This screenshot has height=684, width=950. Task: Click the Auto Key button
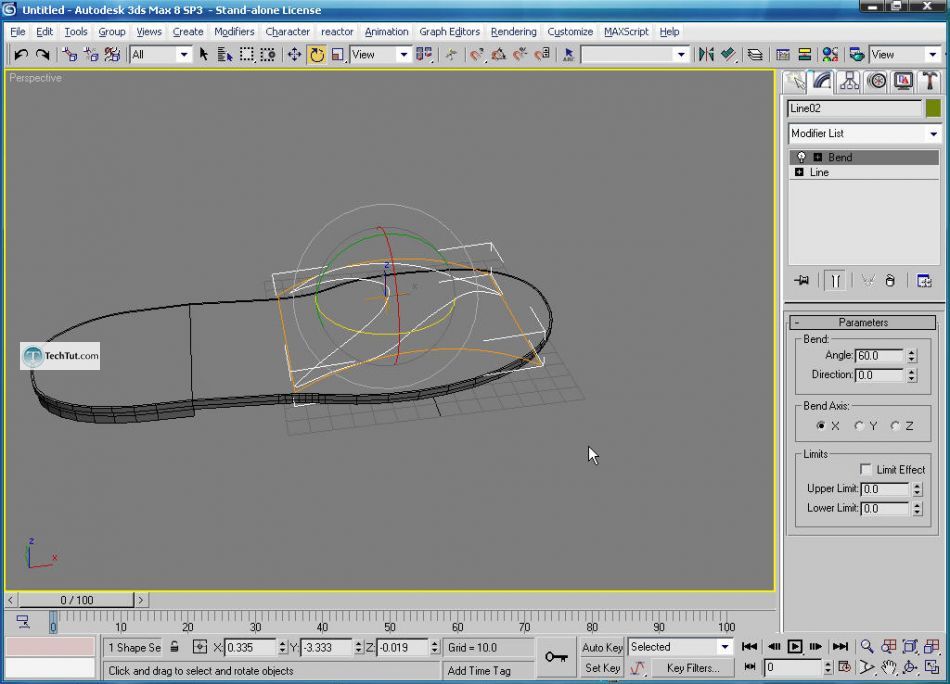[x=602, y=647]
